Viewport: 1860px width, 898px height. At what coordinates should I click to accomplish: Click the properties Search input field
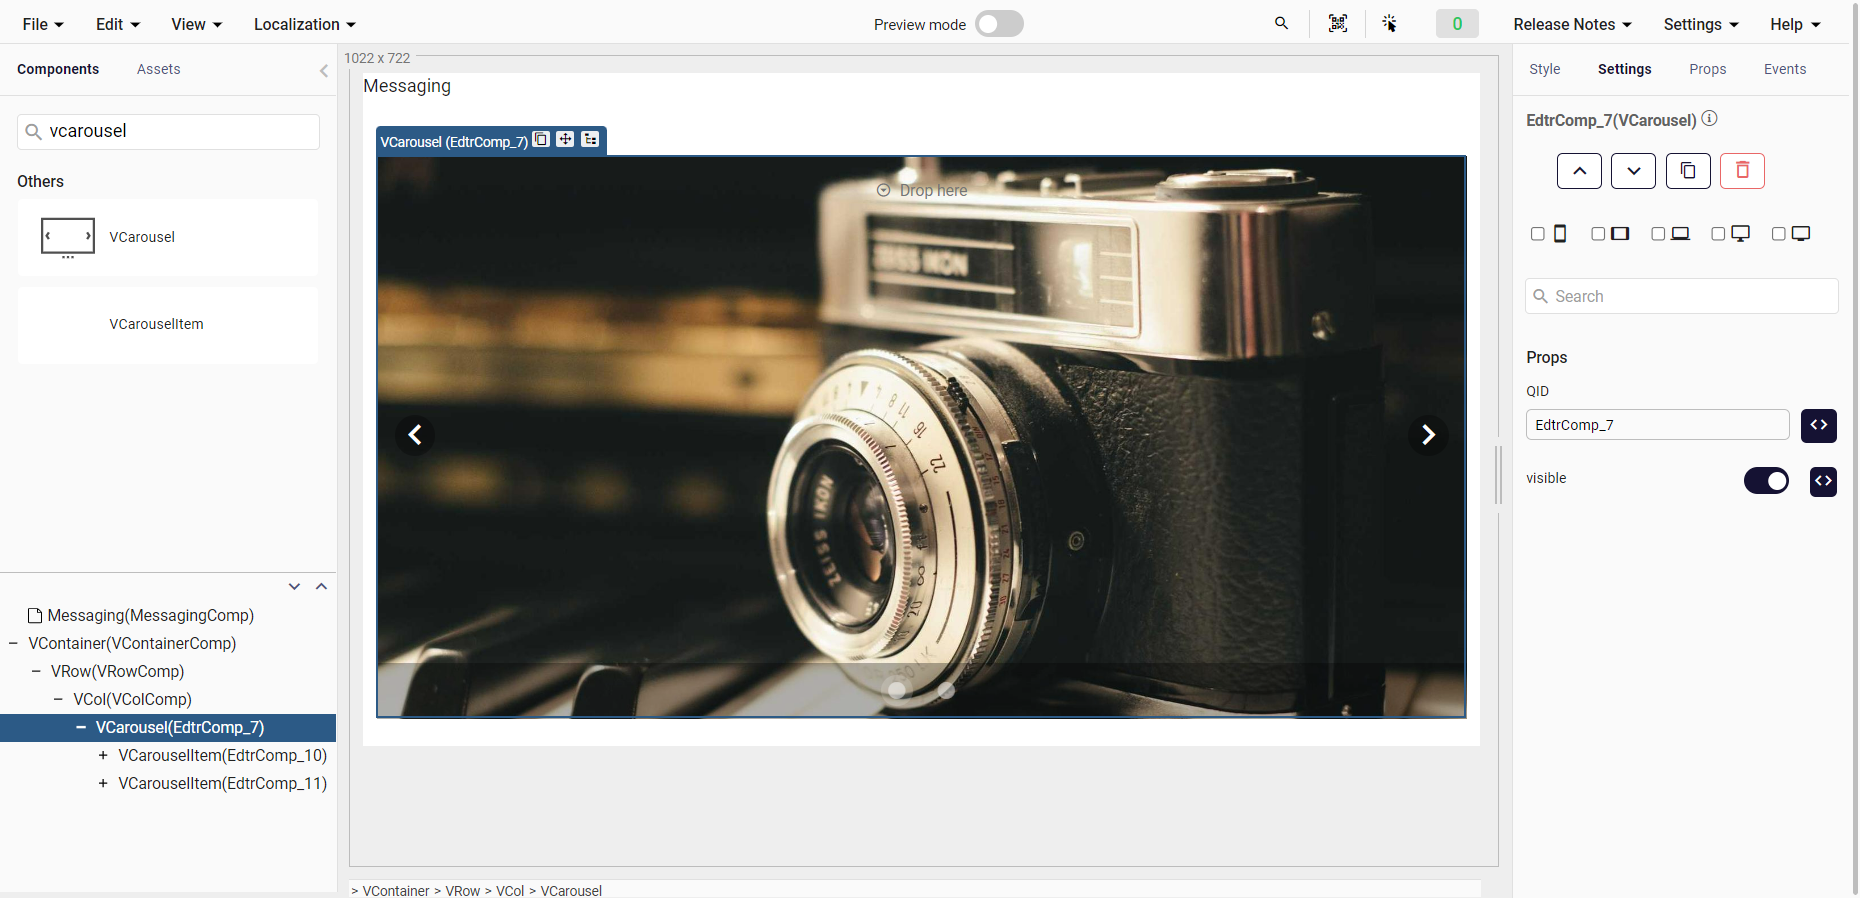(x=1690, y=296)
